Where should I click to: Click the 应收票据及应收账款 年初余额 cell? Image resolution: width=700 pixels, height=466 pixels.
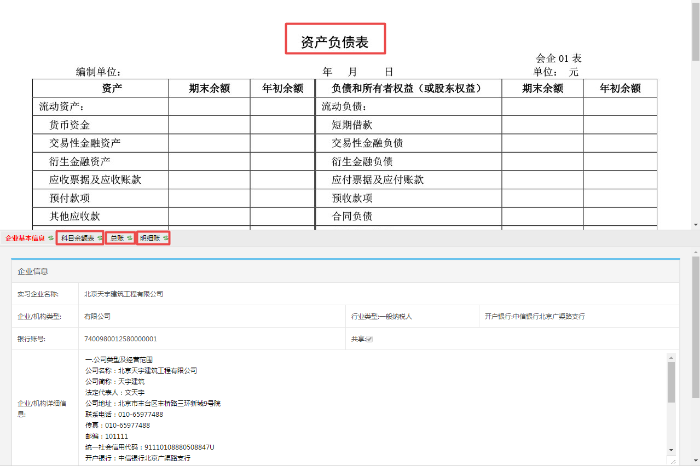coord(282,180)
